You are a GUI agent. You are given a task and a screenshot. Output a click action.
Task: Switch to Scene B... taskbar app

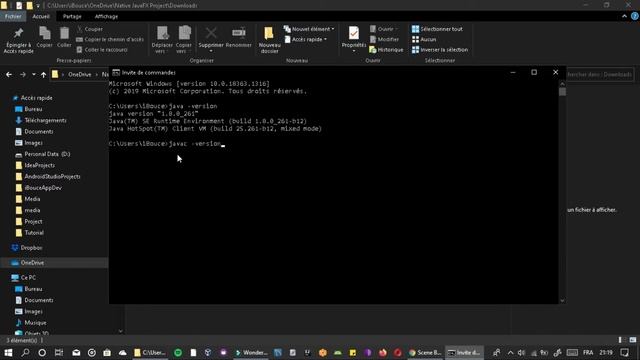tap(425, 353)
